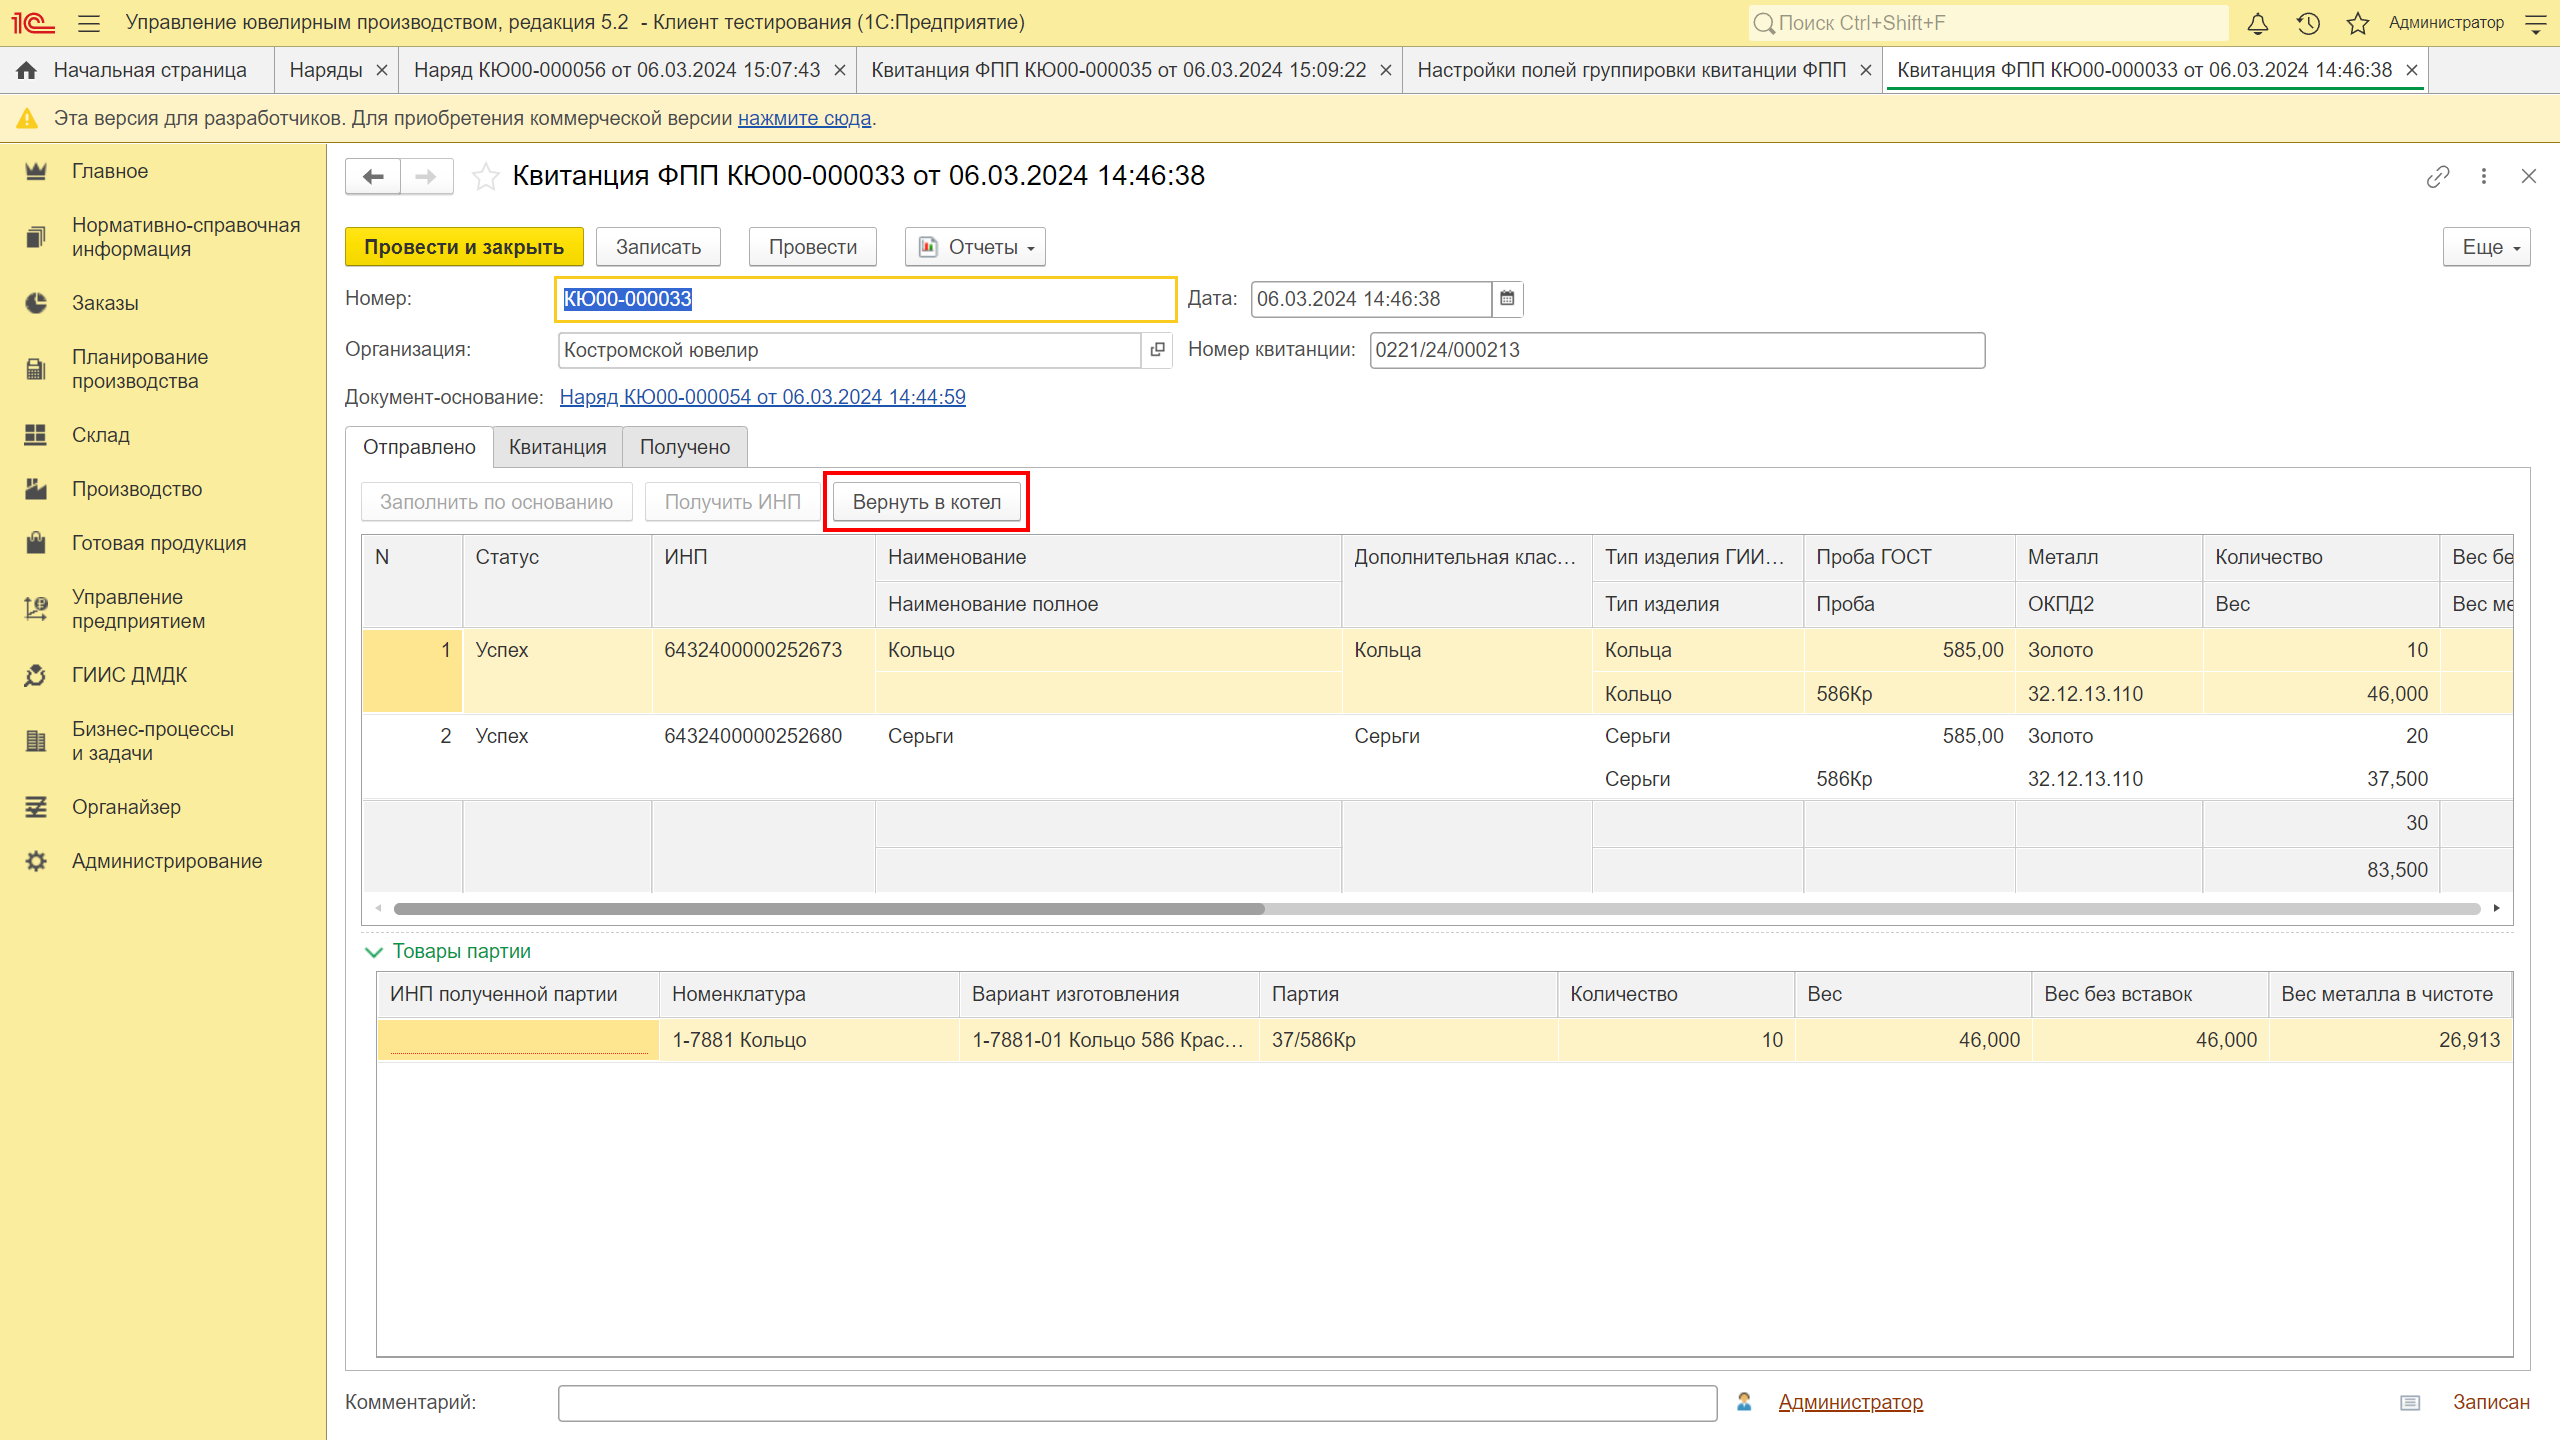Image resolution: width=2560 pixels, height=1440 pixels.
Task: Click the Получить ИНП button
Action: pos(732,502)
